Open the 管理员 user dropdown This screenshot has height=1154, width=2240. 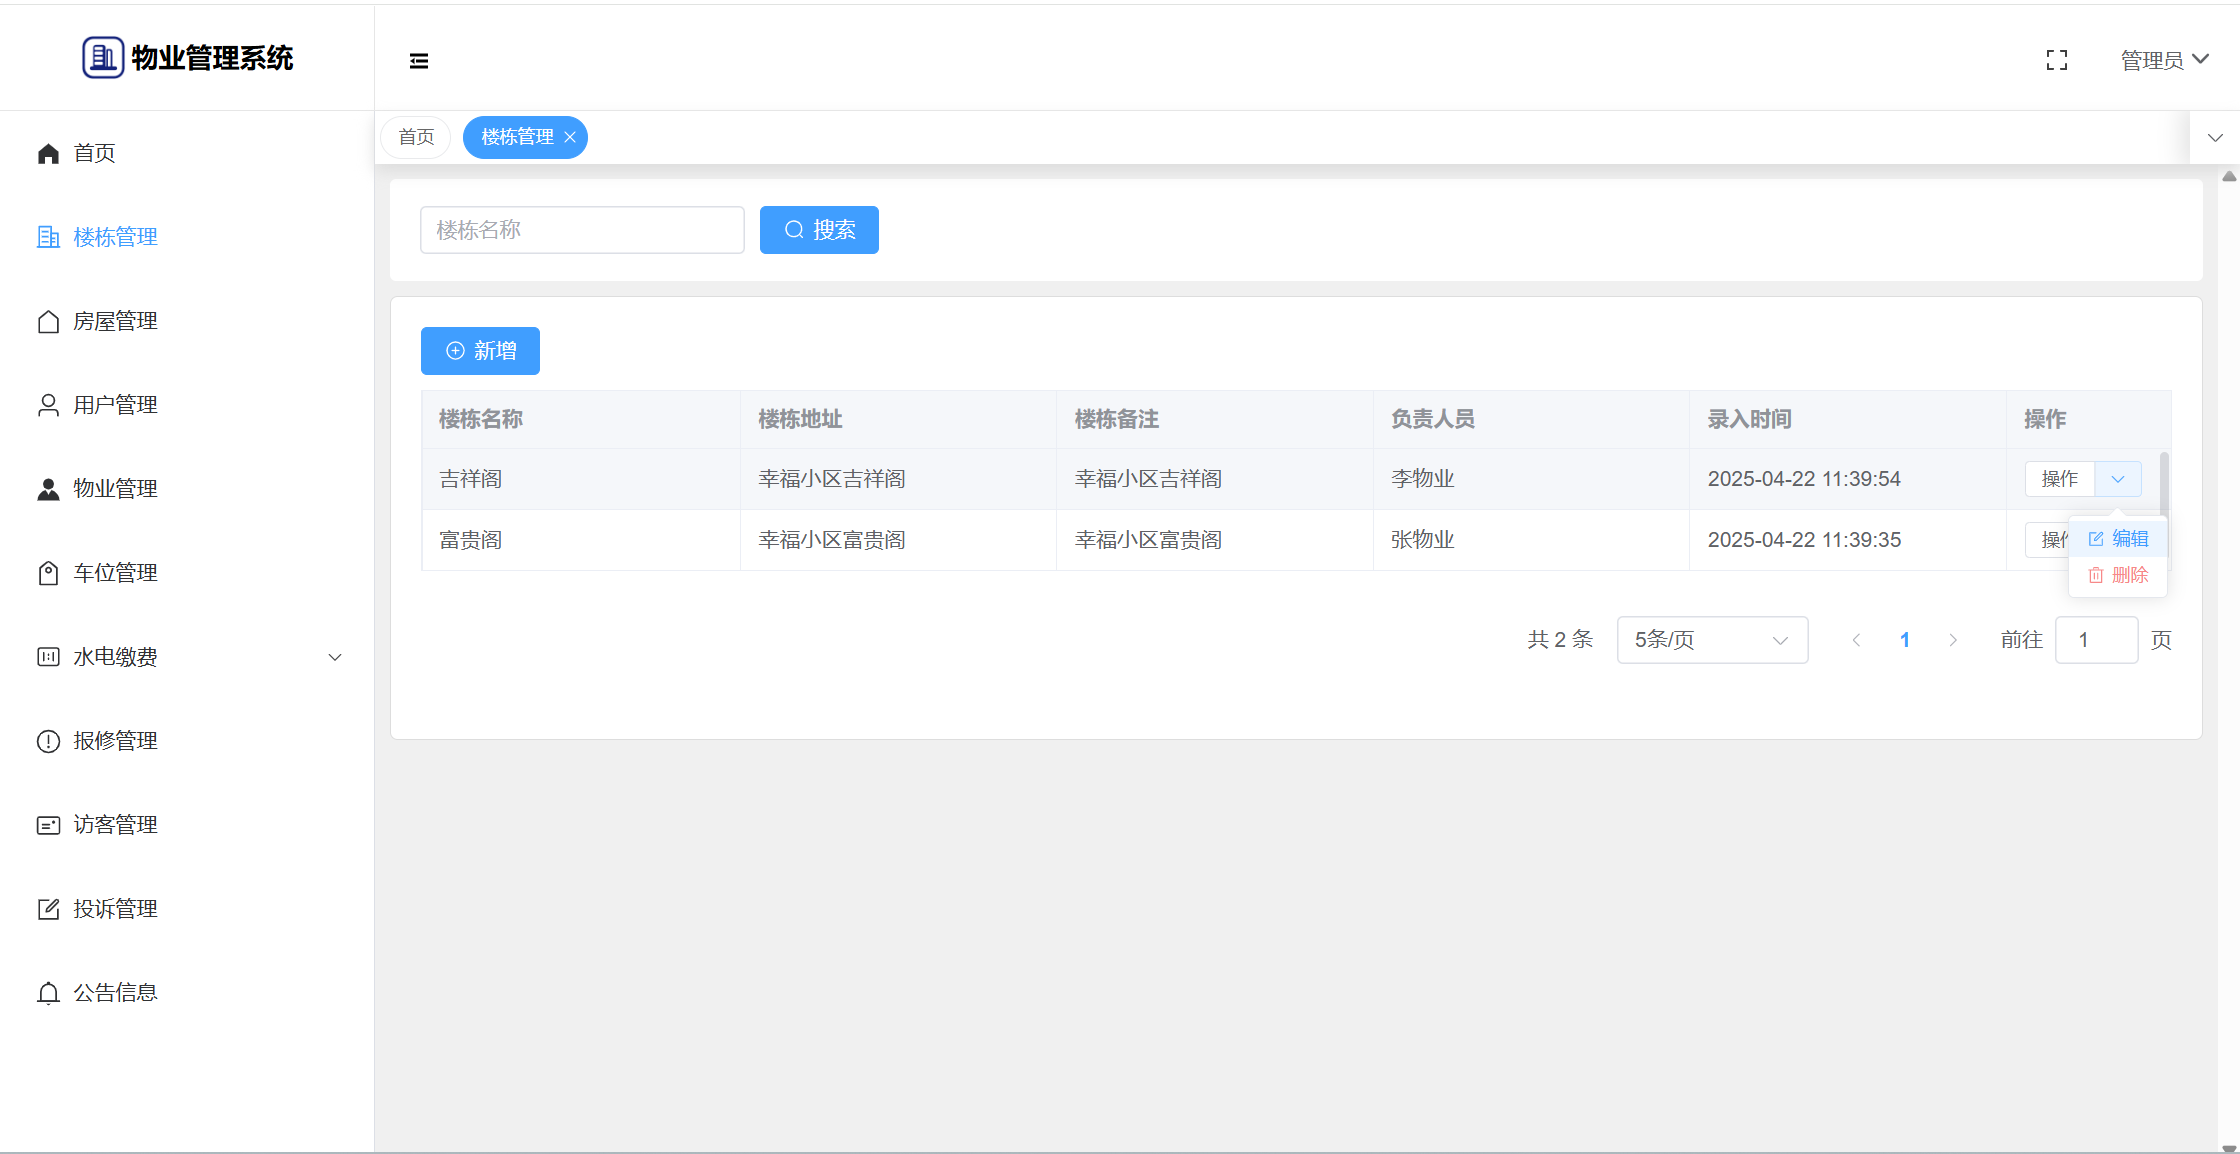[x=2164, y=60]
